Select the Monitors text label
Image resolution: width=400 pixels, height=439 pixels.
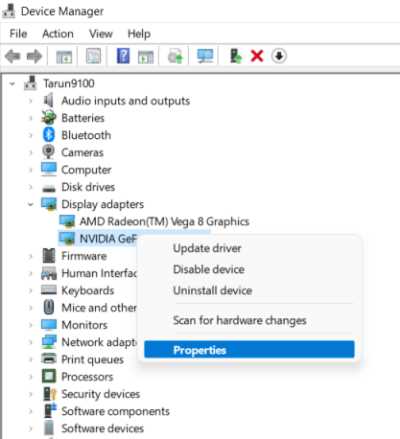(84, 325)
